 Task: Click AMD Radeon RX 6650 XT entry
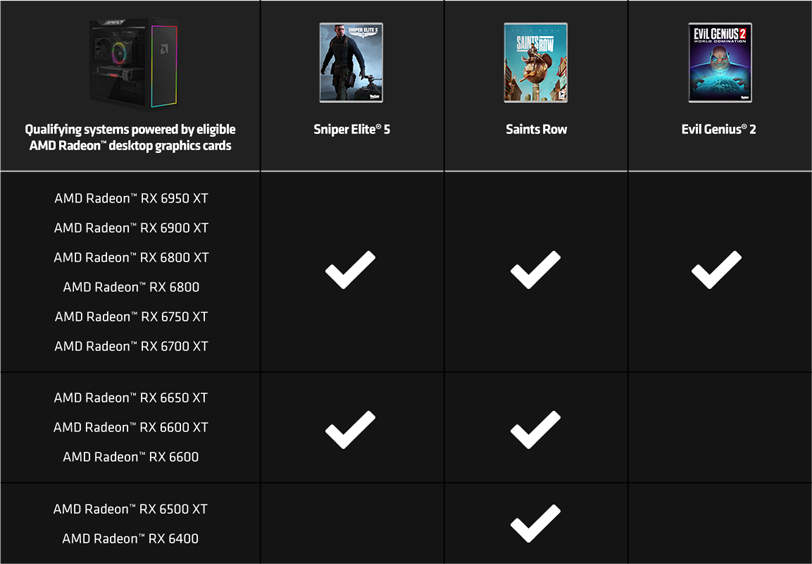coord(130,398)
